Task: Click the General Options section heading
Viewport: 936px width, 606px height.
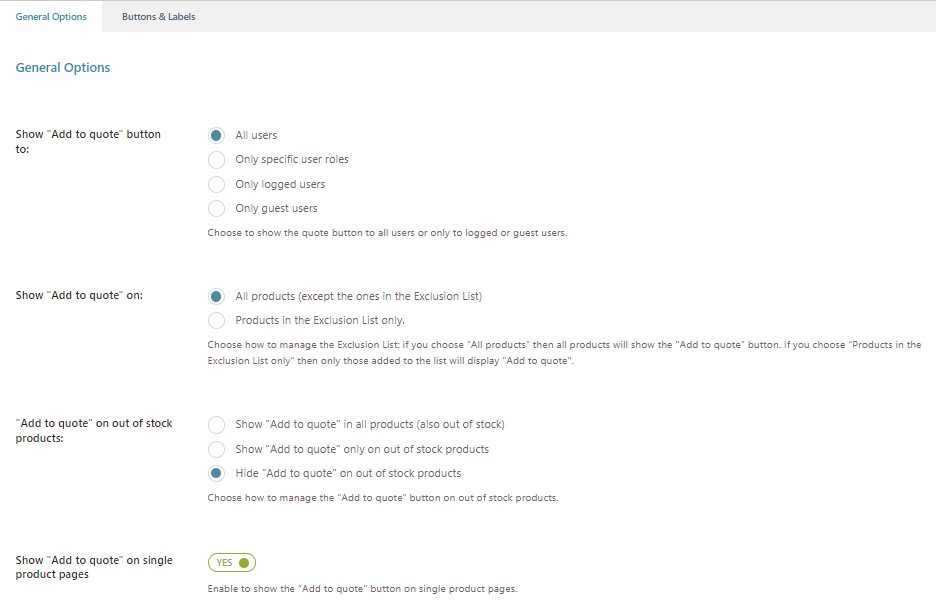Action: 63,67
